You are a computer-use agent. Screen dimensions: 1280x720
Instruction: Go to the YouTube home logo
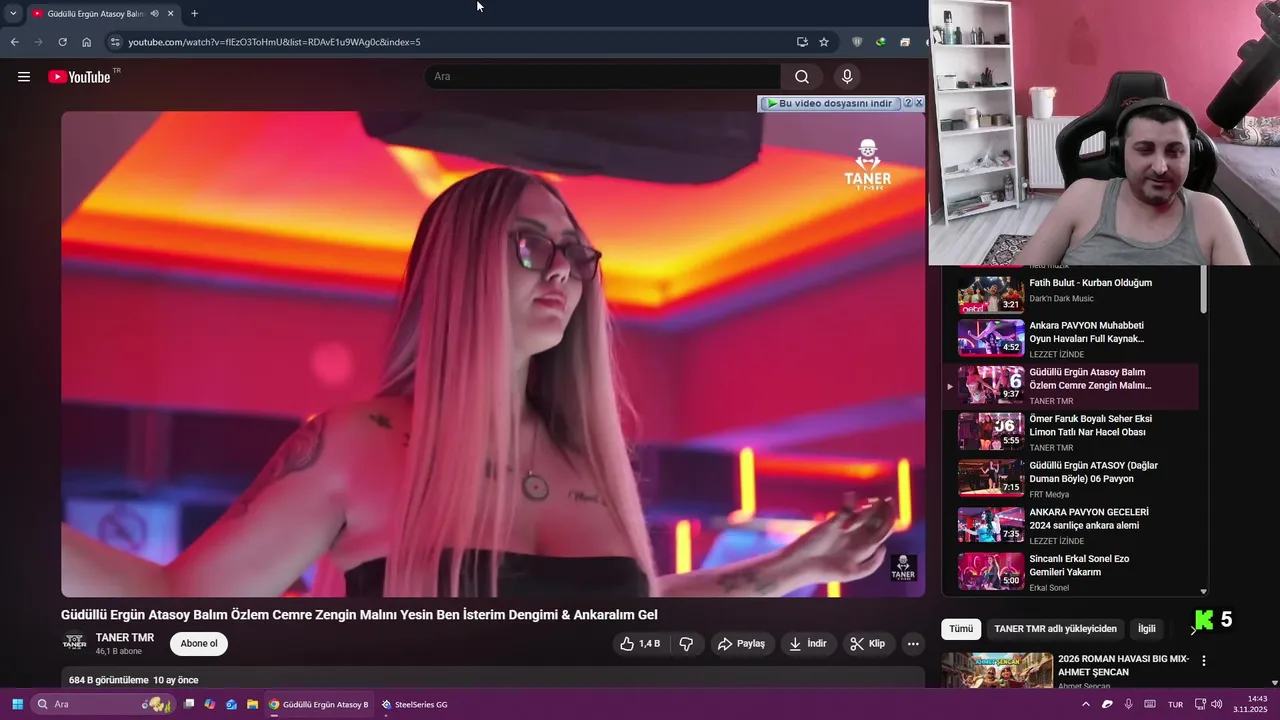click(80, 77)
